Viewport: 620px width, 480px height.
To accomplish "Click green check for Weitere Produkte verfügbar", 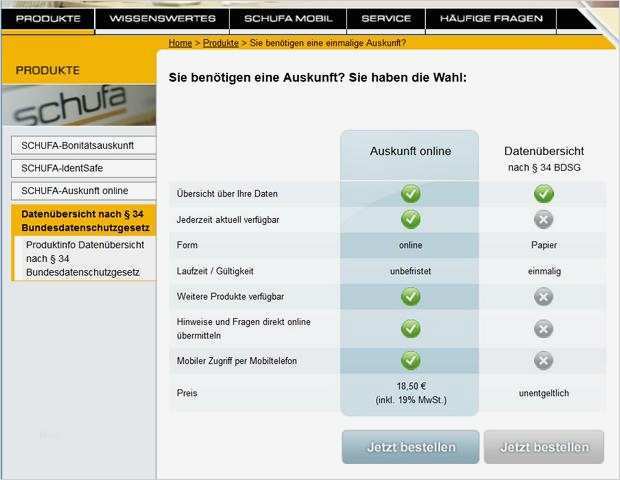I will pos(410,297).
